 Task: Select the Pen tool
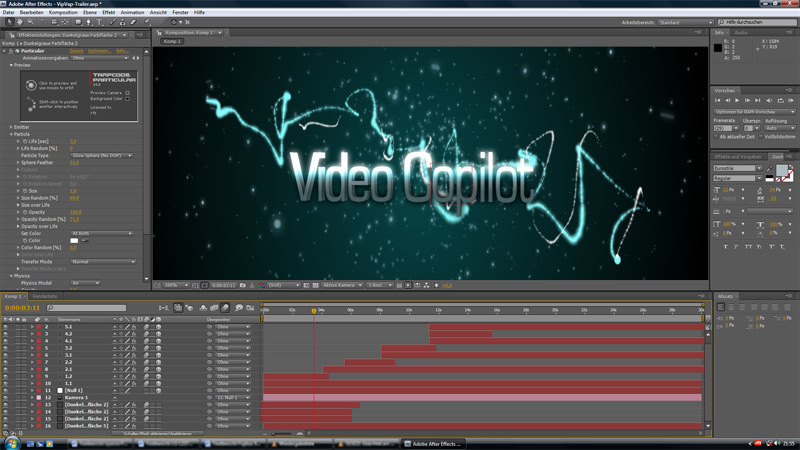tap(89, 22)
